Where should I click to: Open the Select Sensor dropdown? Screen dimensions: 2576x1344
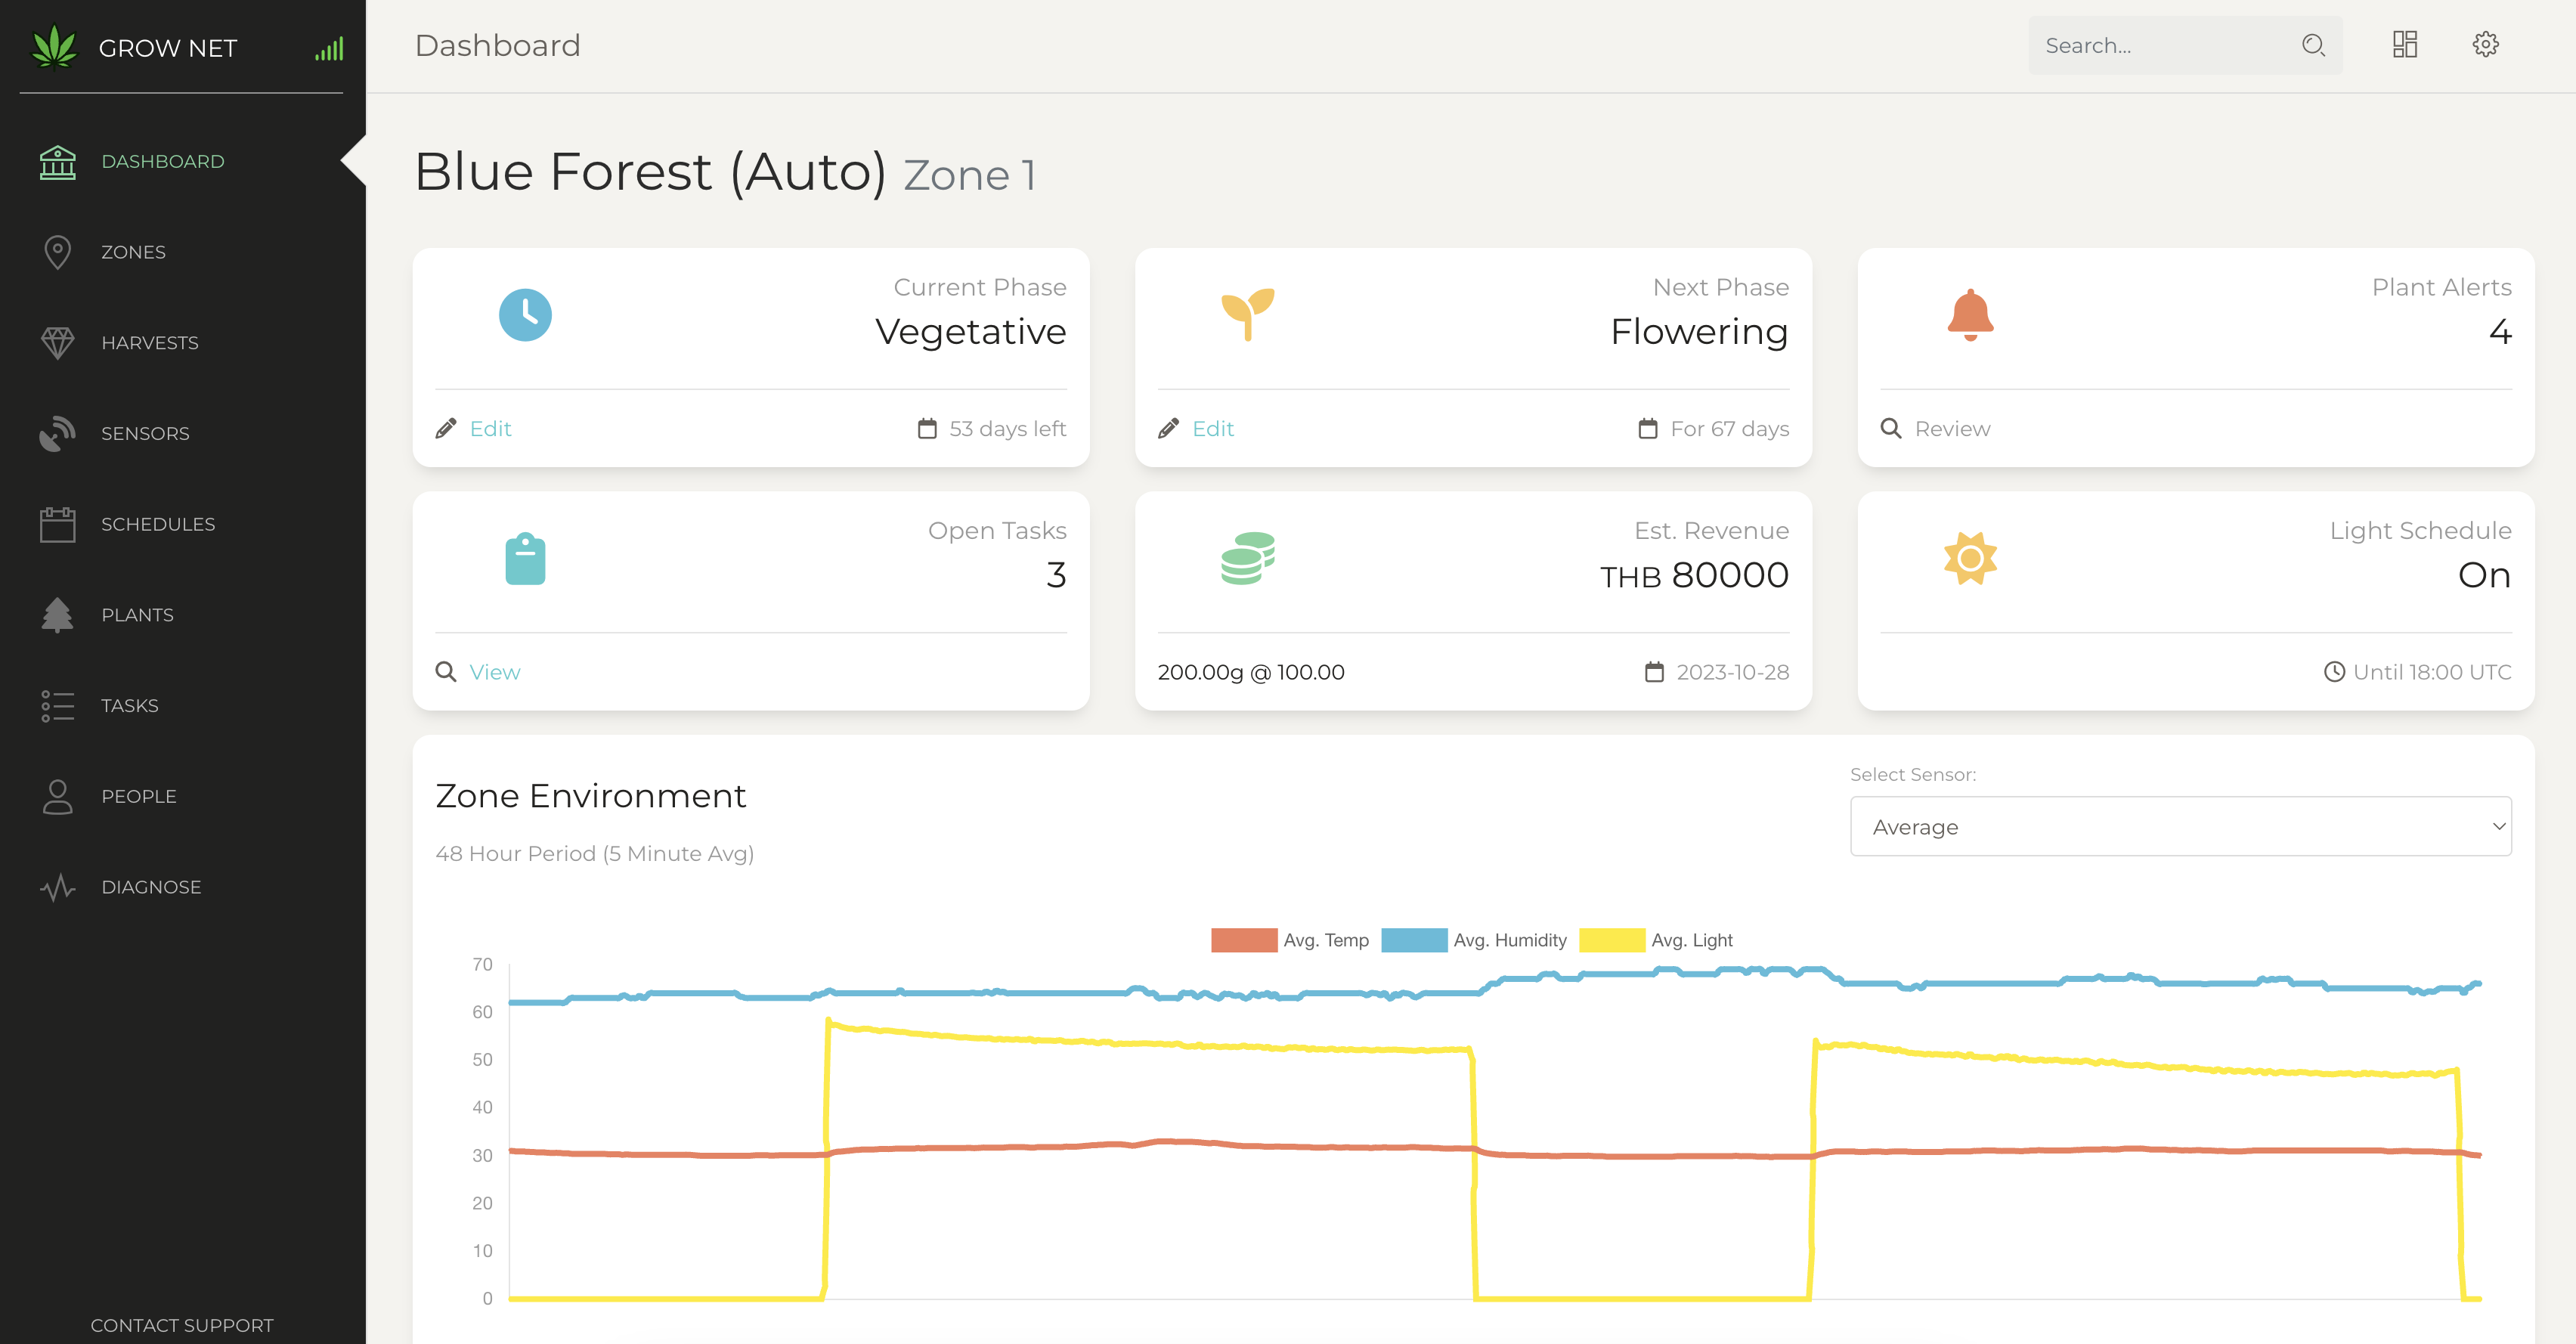coord(2180,826)
